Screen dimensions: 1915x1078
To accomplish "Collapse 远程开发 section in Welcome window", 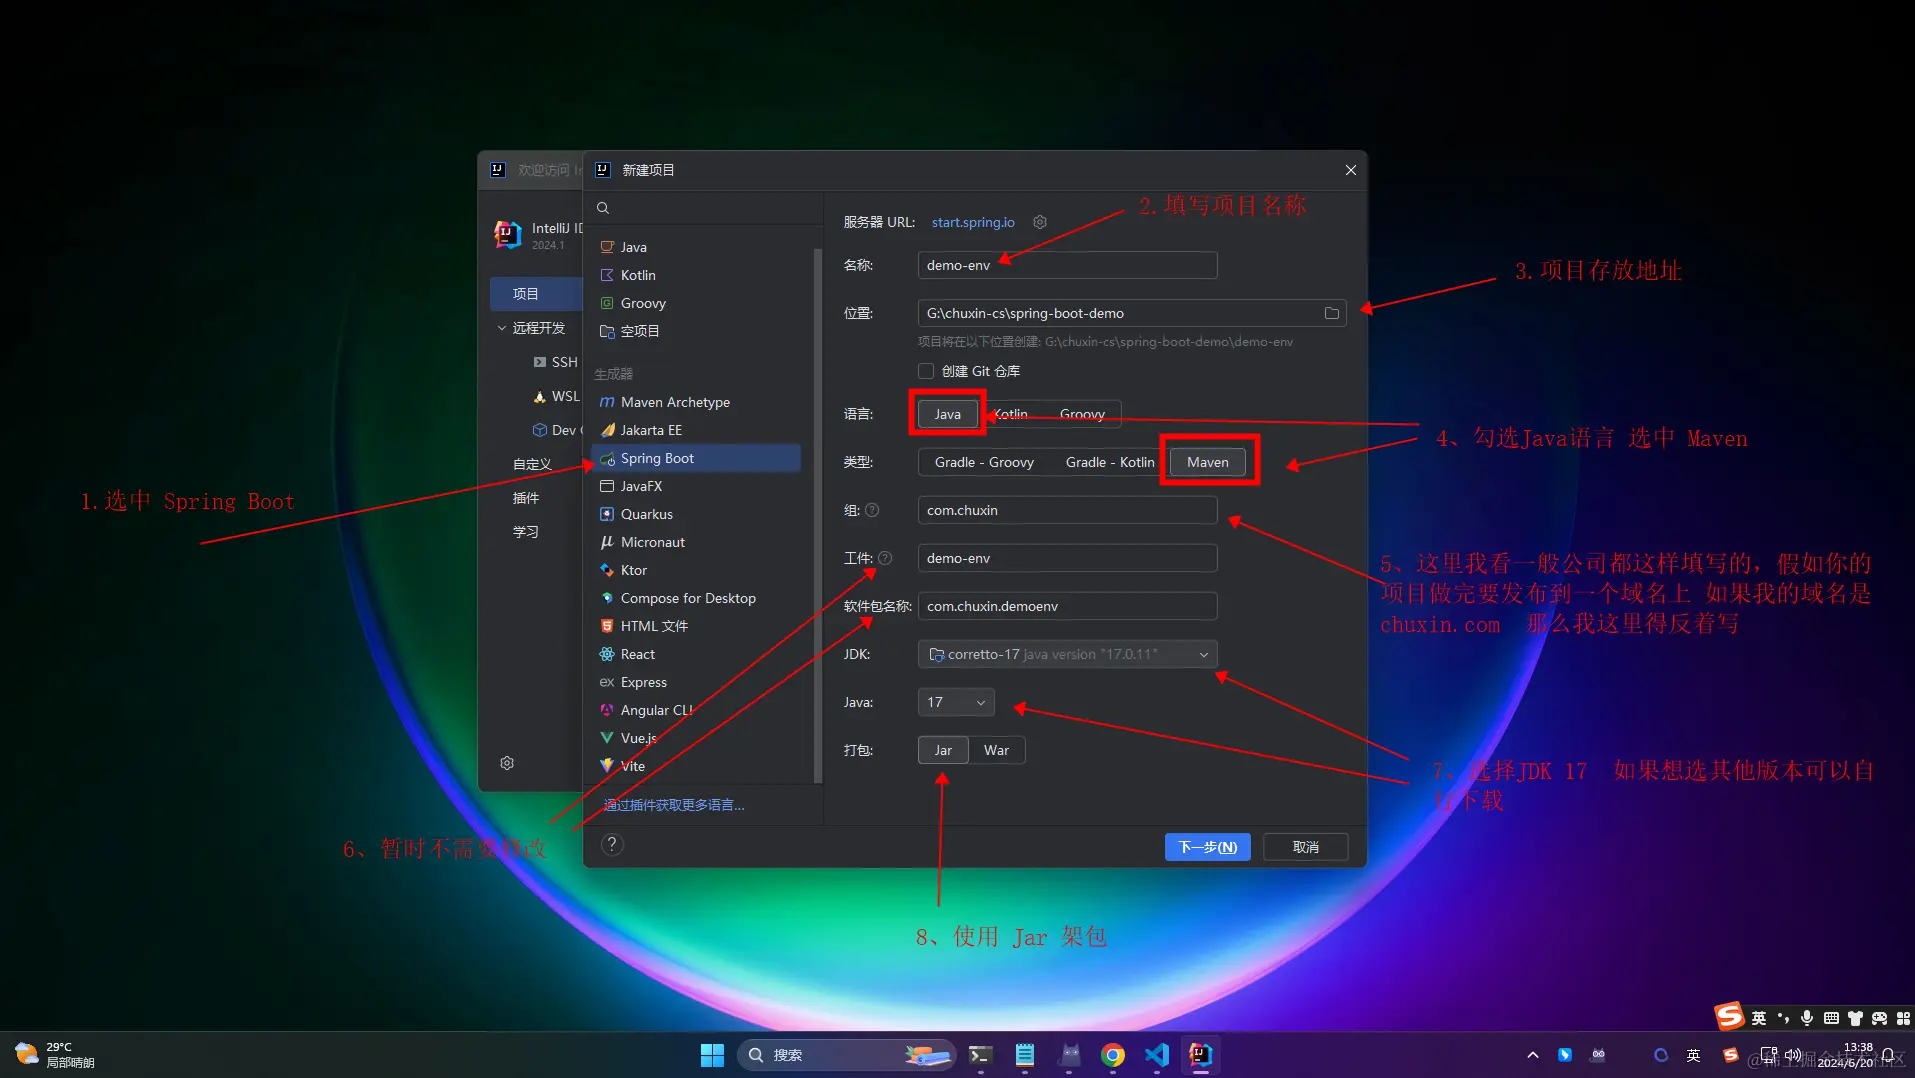I will tap(502, 328).
